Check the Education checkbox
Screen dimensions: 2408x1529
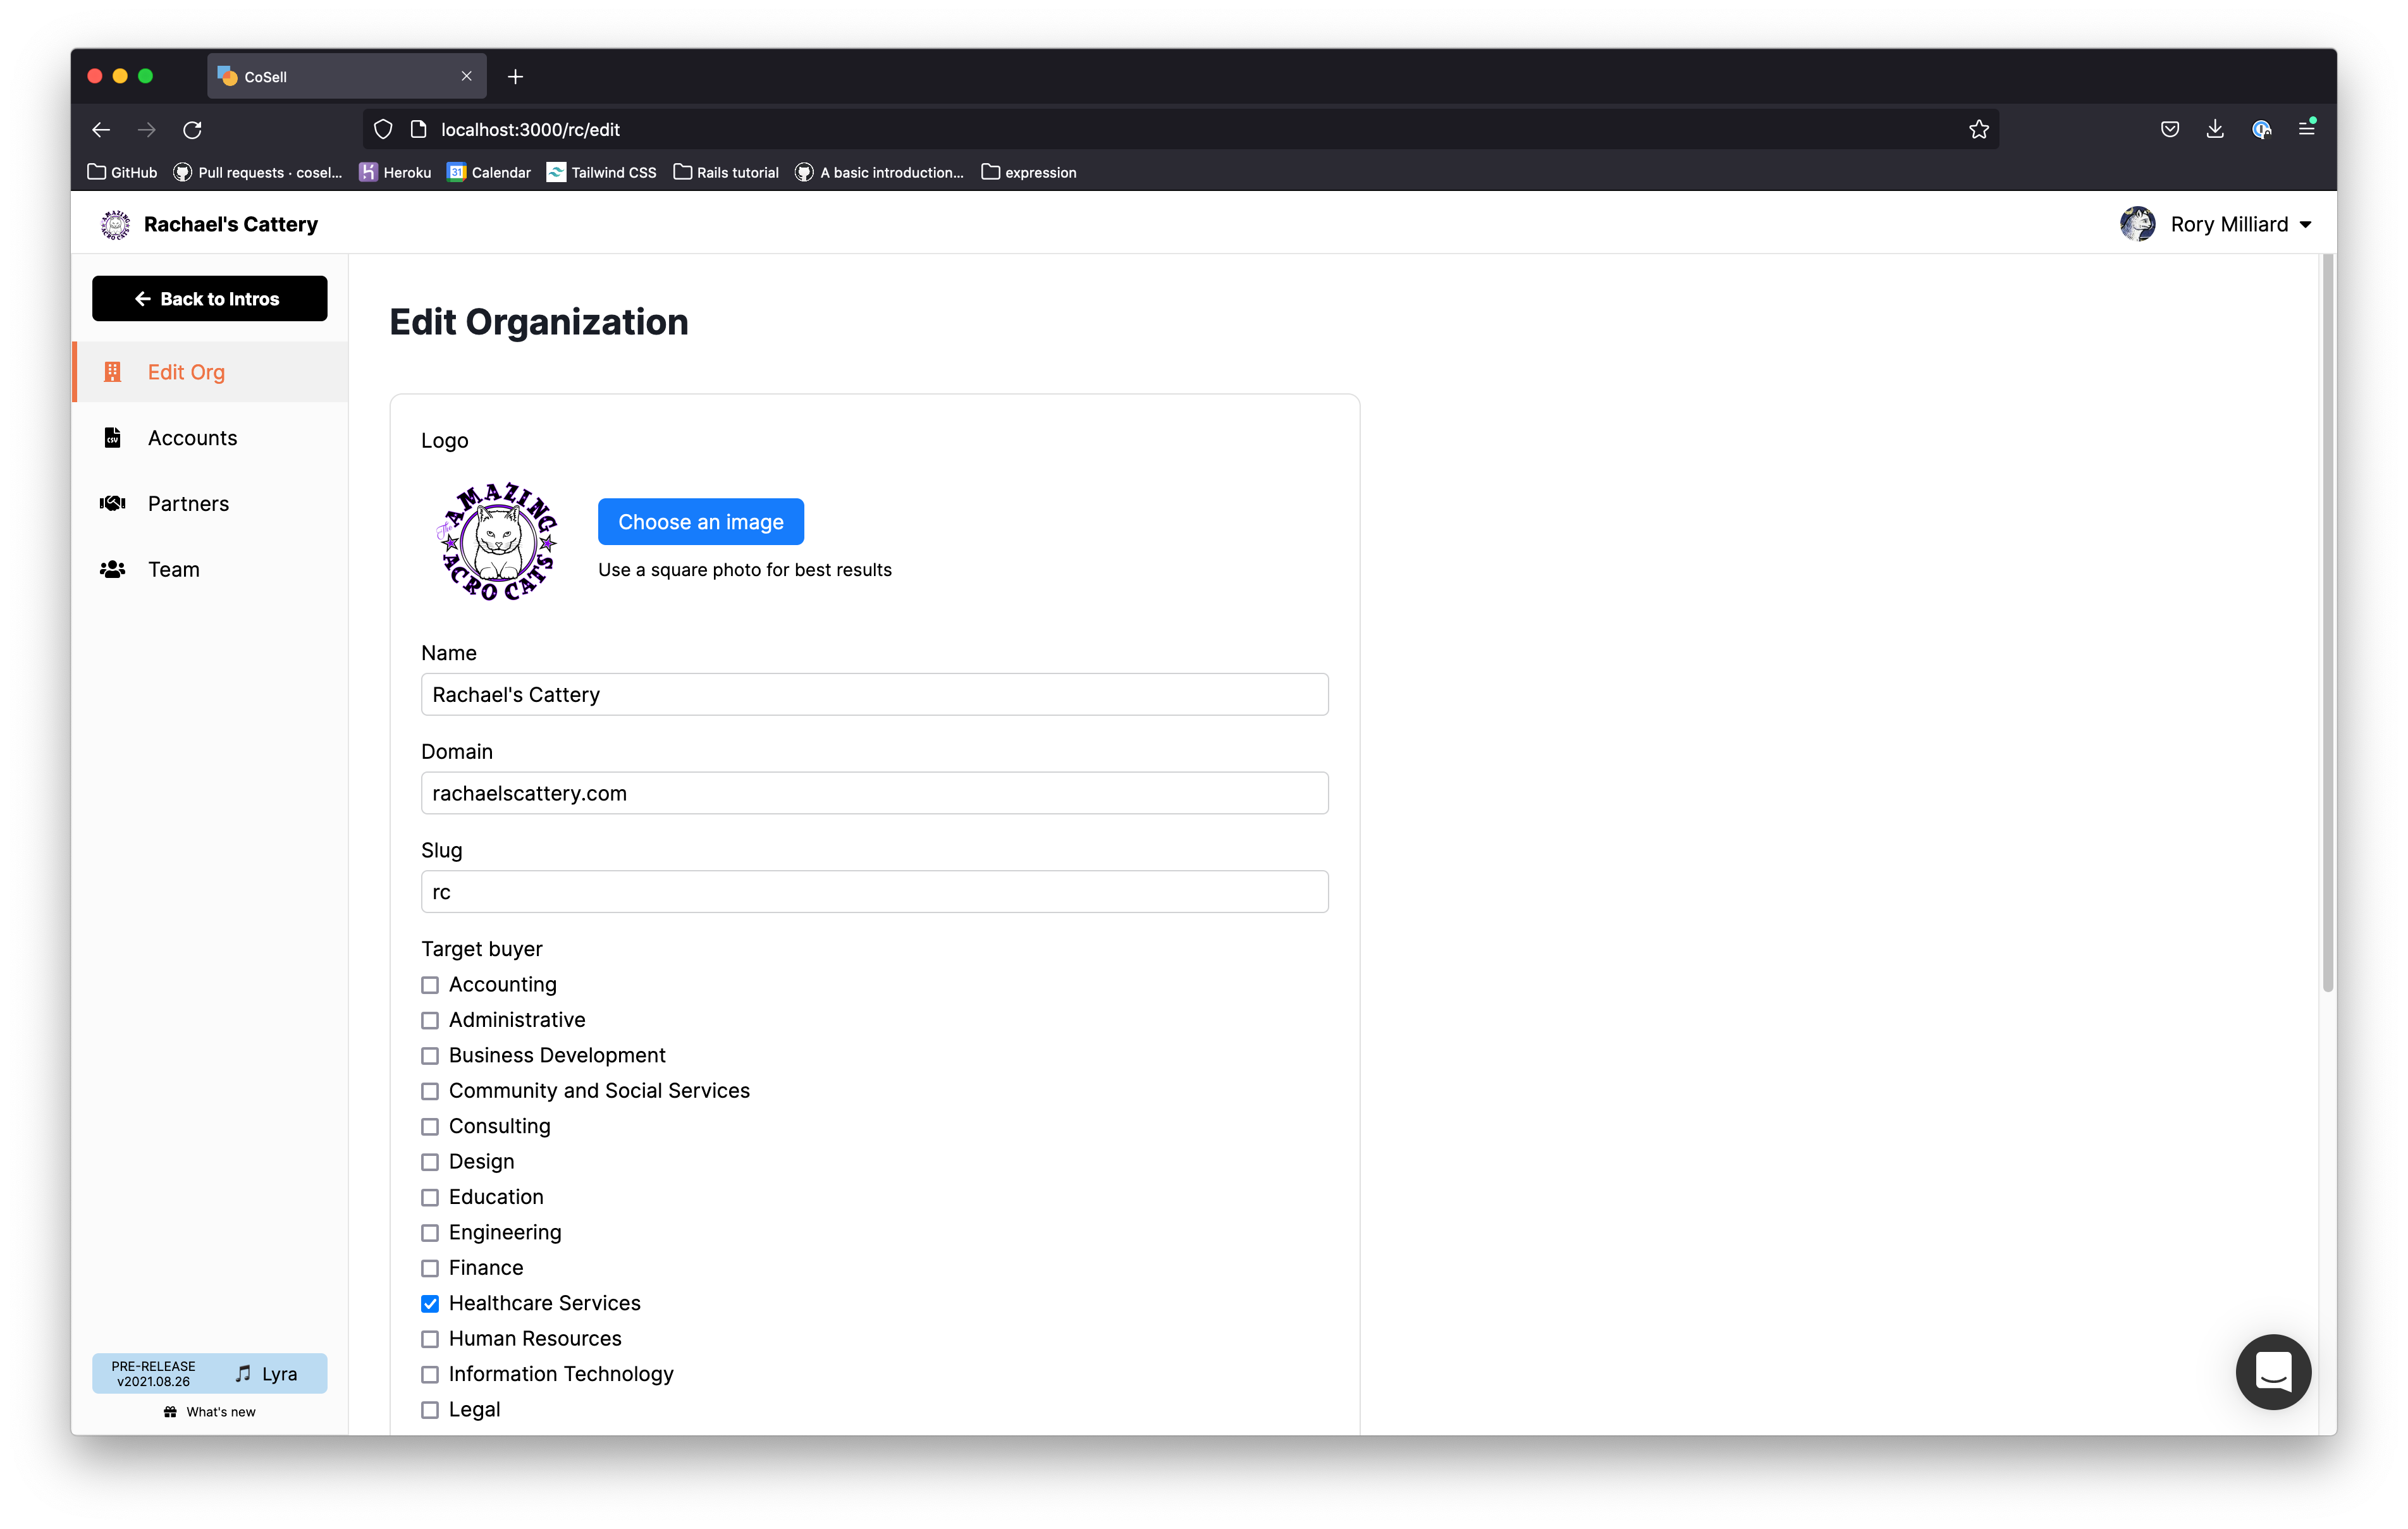coord(430,1198)
